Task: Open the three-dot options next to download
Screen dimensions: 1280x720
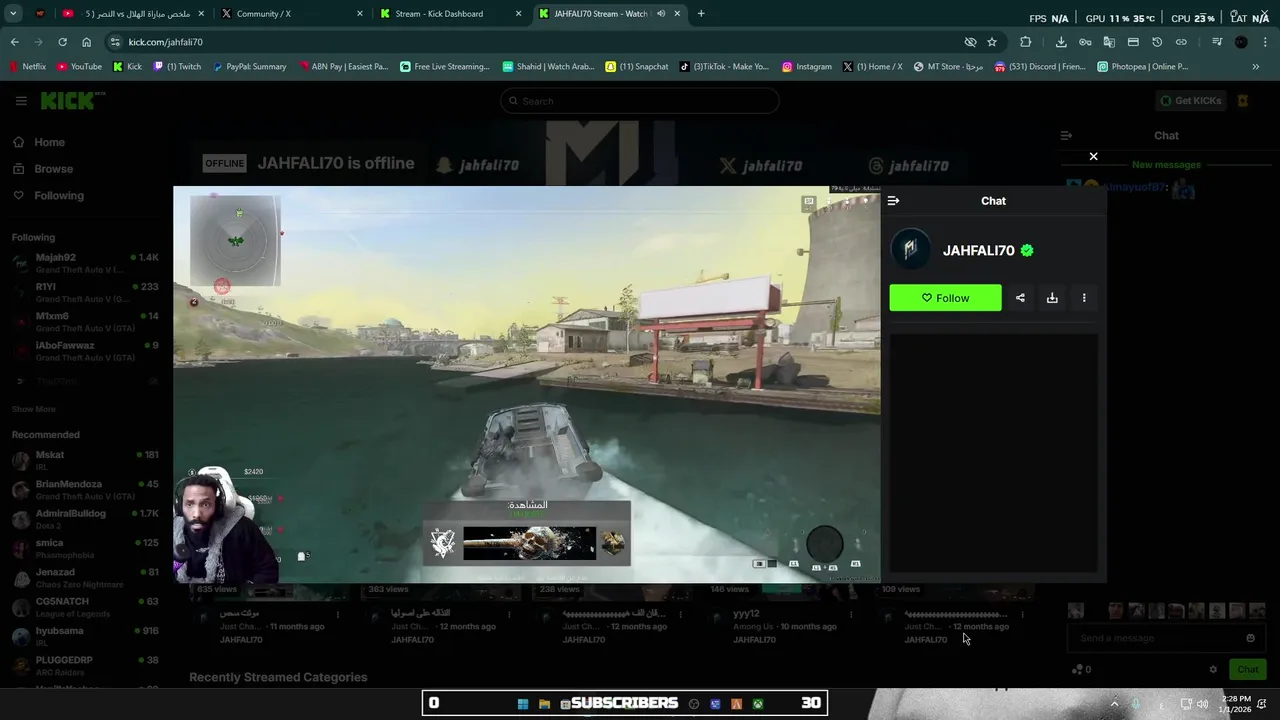Action: coord(1084,298)
